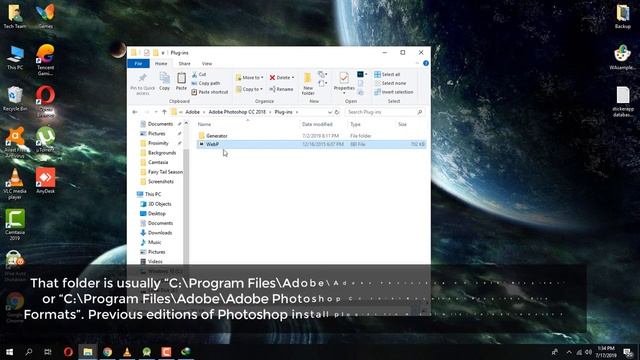Cut the selected WebP file
The image size is (640, 360).
tap(199, 74)
